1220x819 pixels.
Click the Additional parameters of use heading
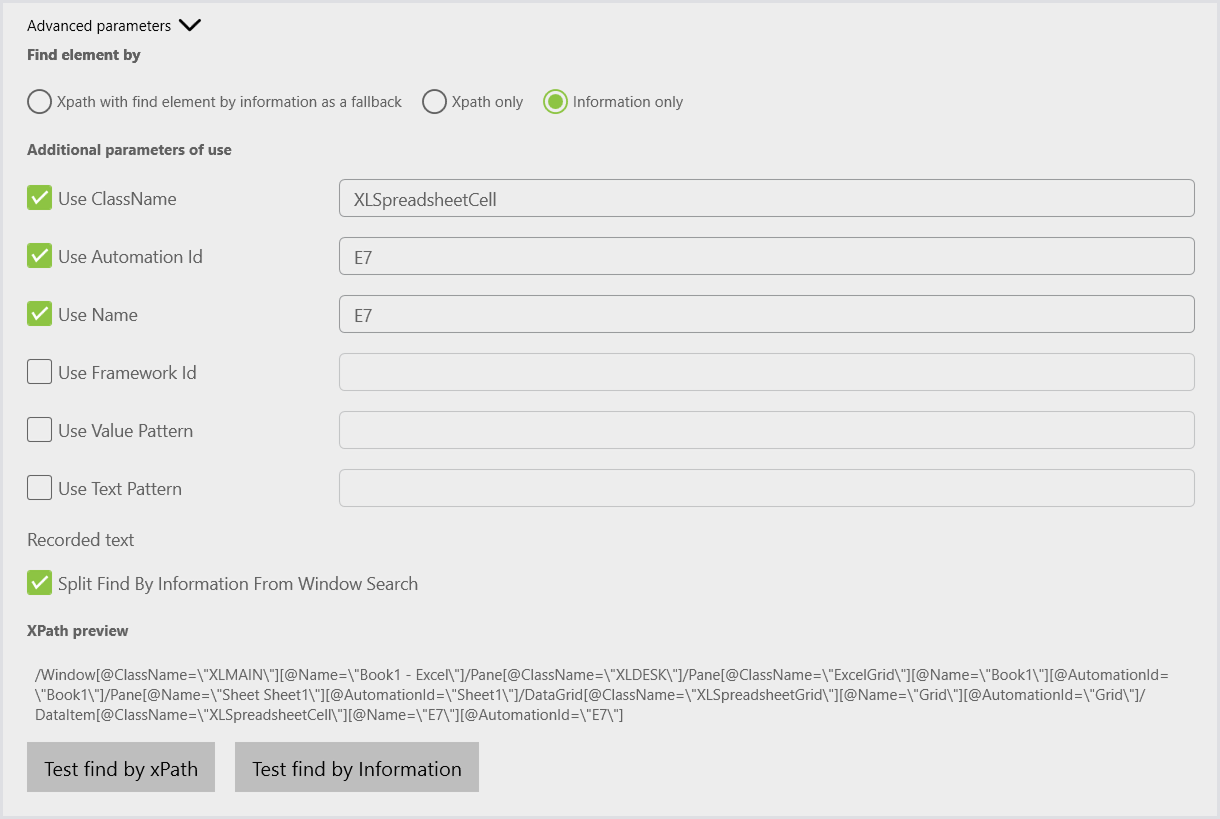point(129,150)
